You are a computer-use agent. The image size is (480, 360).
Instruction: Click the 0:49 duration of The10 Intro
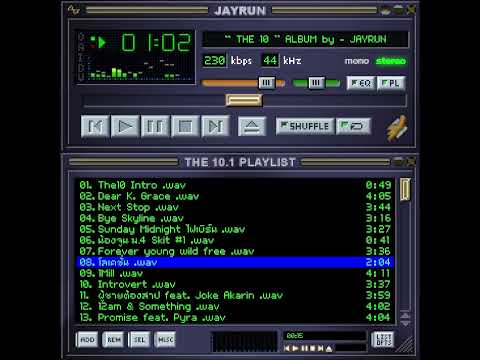pyautogui.click(x=378, y=185)
